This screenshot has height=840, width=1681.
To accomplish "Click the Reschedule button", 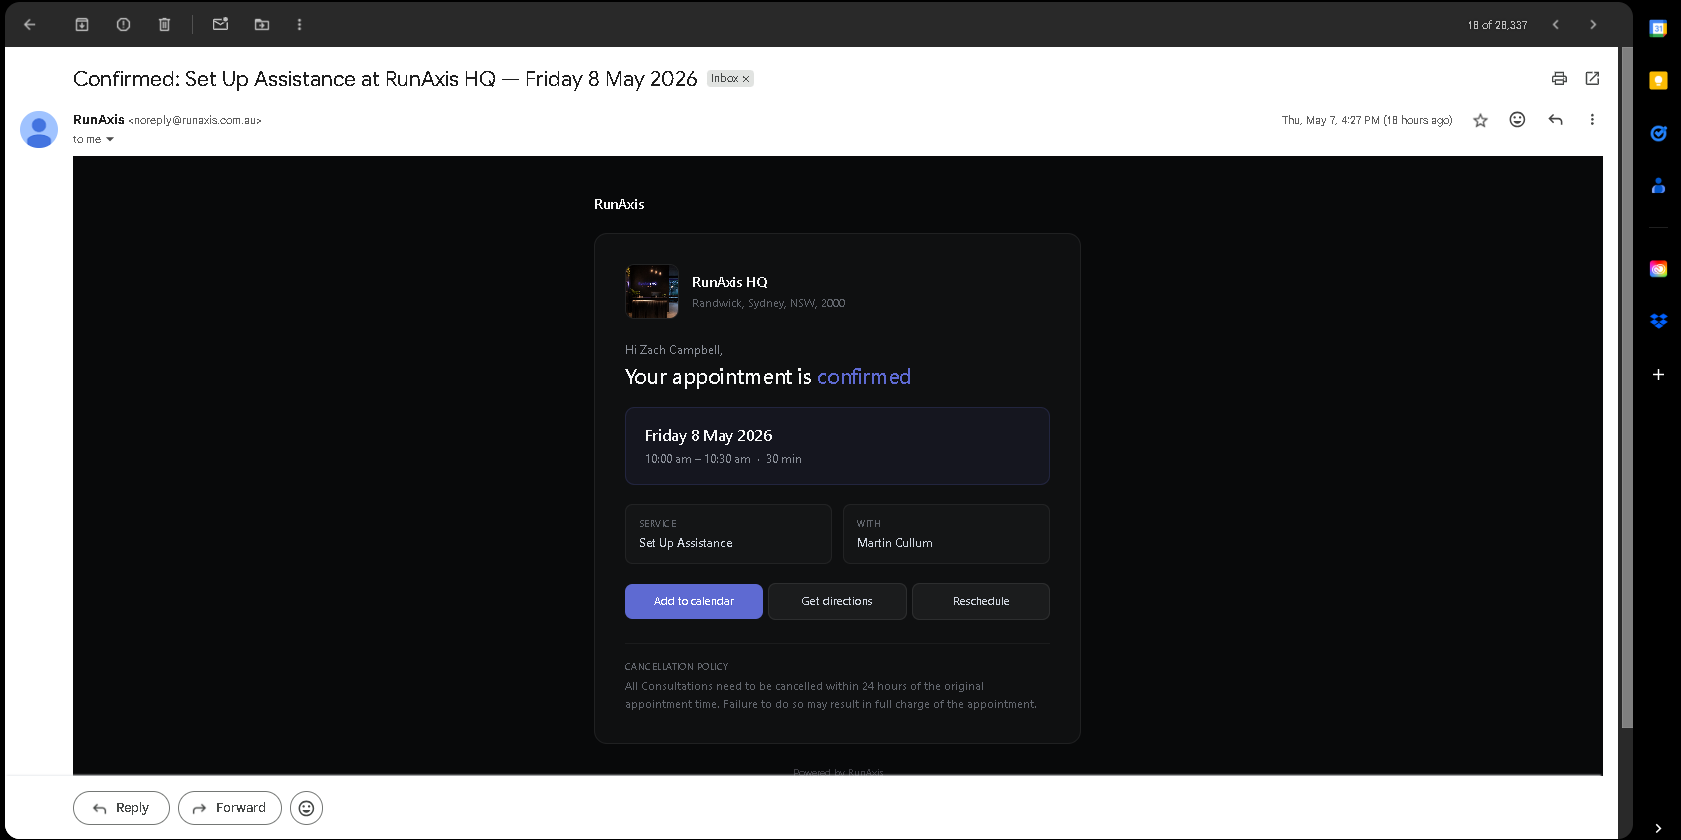I will [x=981, y=601].
